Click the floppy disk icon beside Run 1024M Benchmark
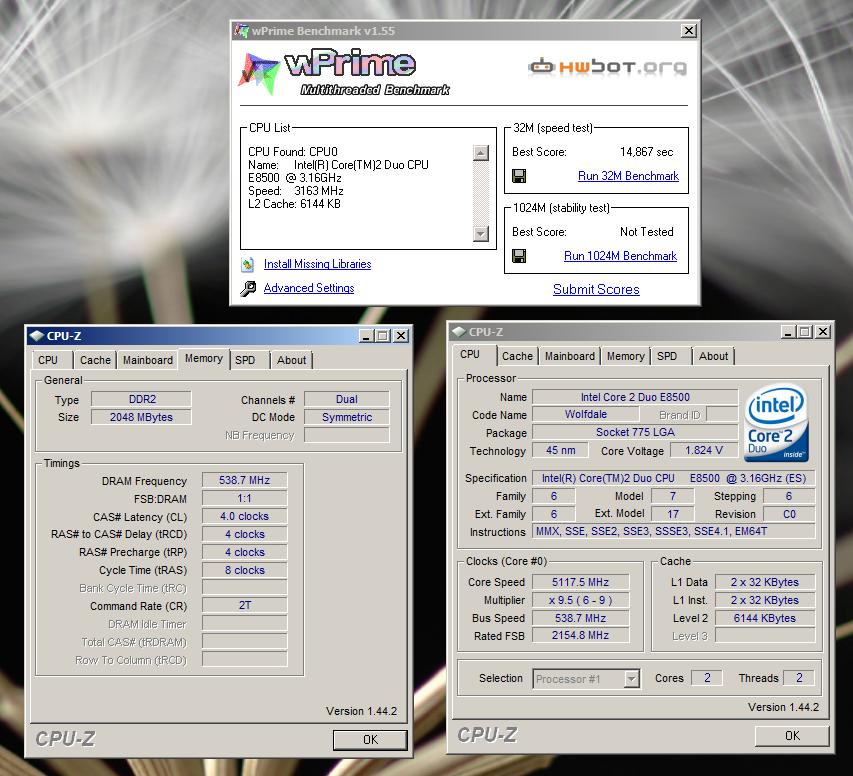The height and width of the screenshot is (776, 853). pos(519,256)
